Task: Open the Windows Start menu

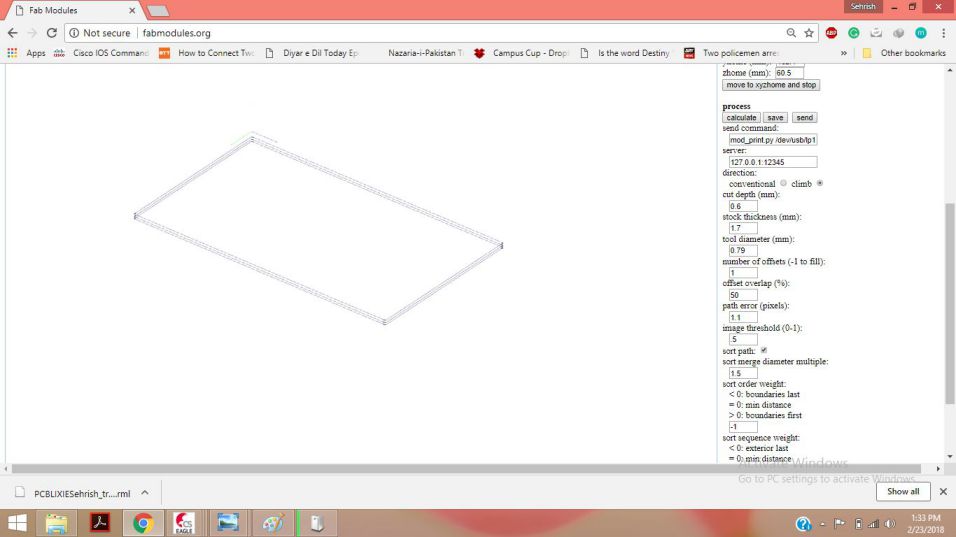Action: coord(17,523)
